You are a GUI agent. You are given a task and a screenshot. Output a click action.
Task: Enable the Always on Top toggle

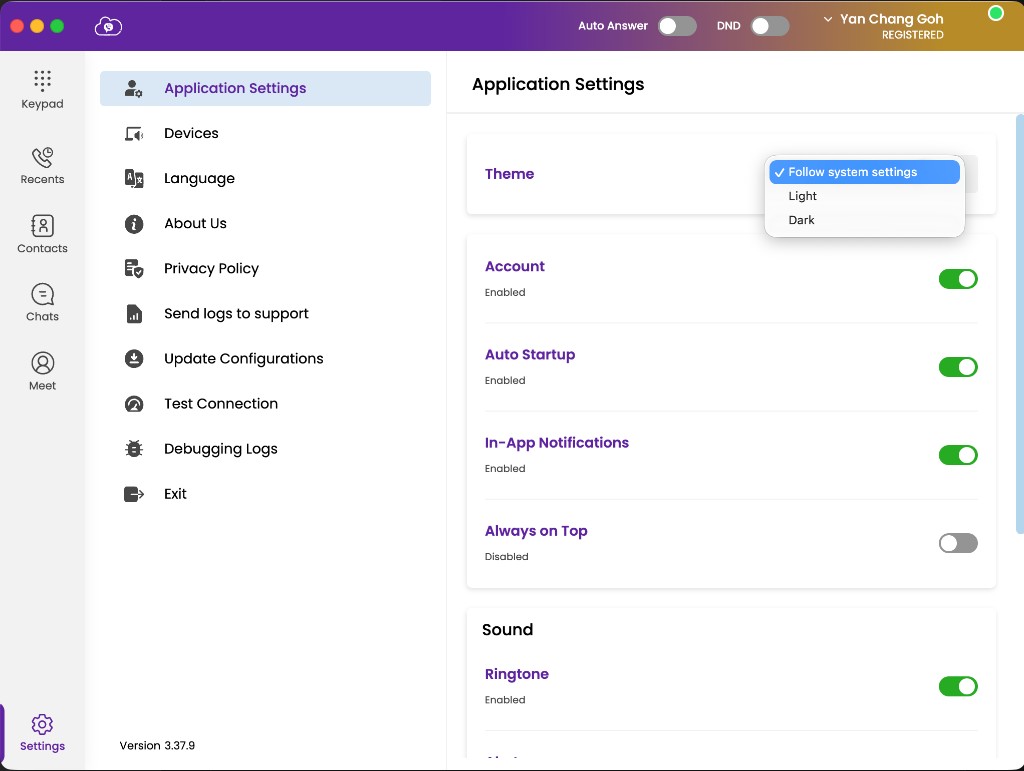tap(958, 543)
